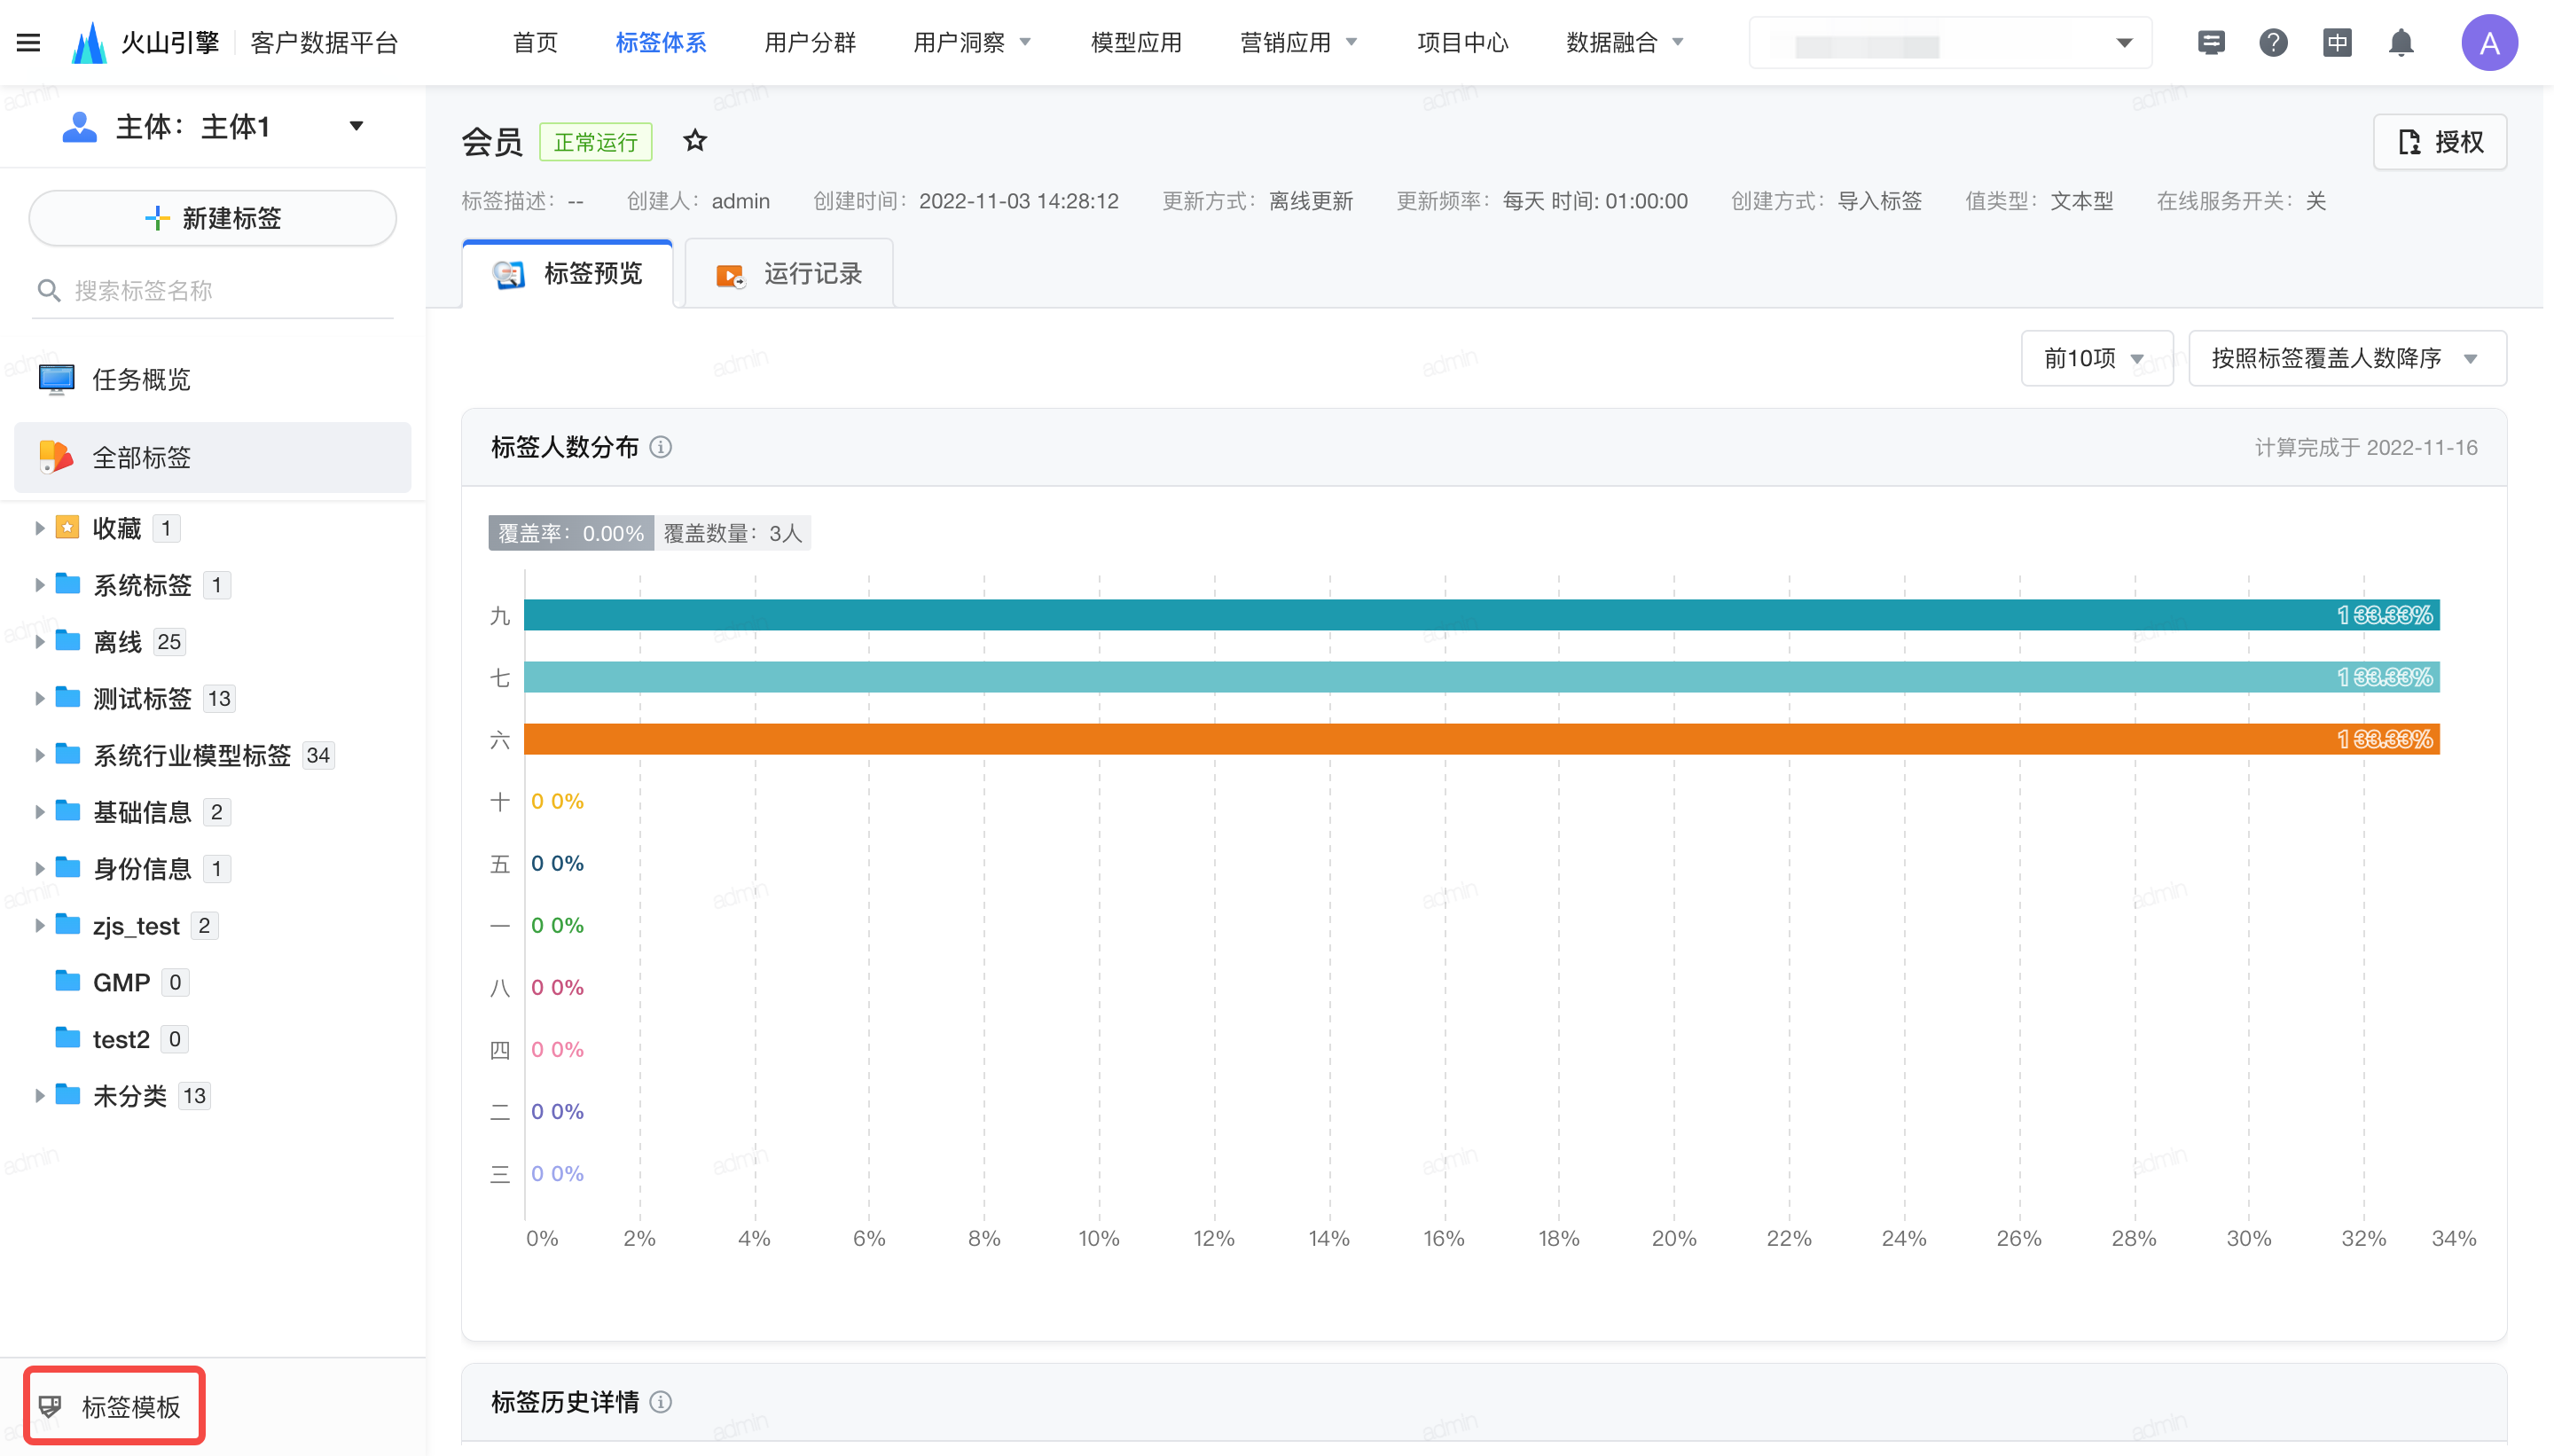The image size is (2554, 1456).
Task: Click the Volcano Engine logo
Action: 89,42
